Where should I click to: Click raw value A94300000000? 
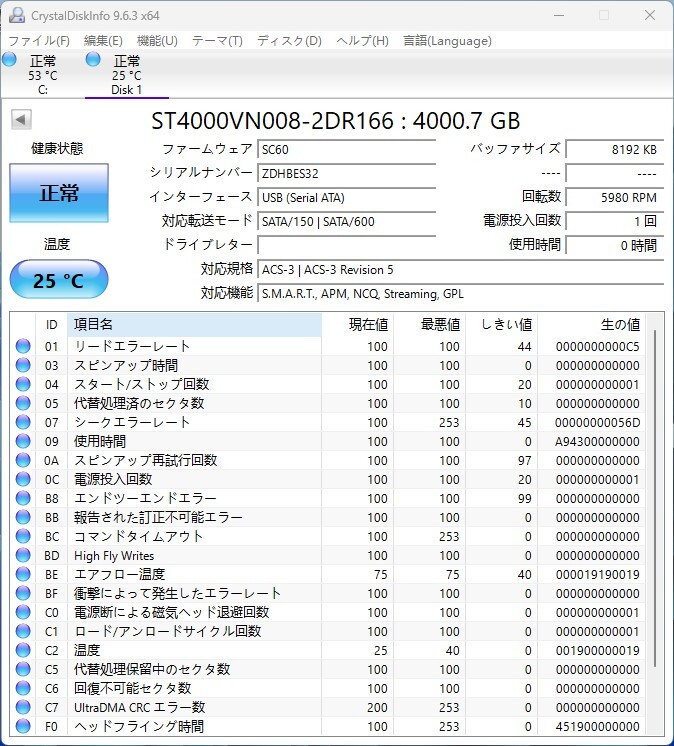coord(597,442)
